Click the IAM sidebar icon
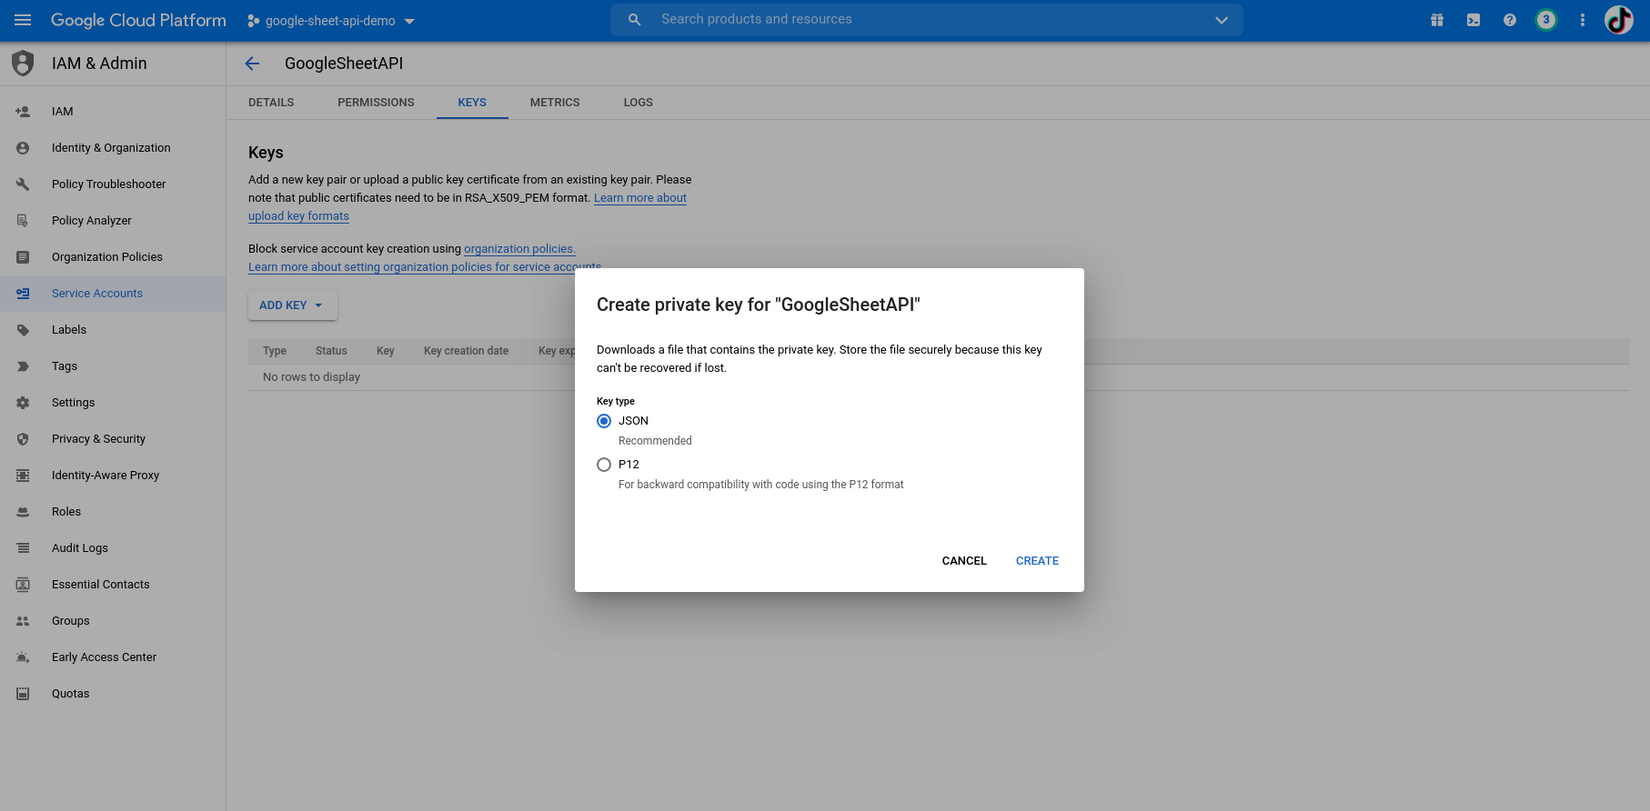The height and width of the screenshot is (811, 1650). [x=23, y=111]
